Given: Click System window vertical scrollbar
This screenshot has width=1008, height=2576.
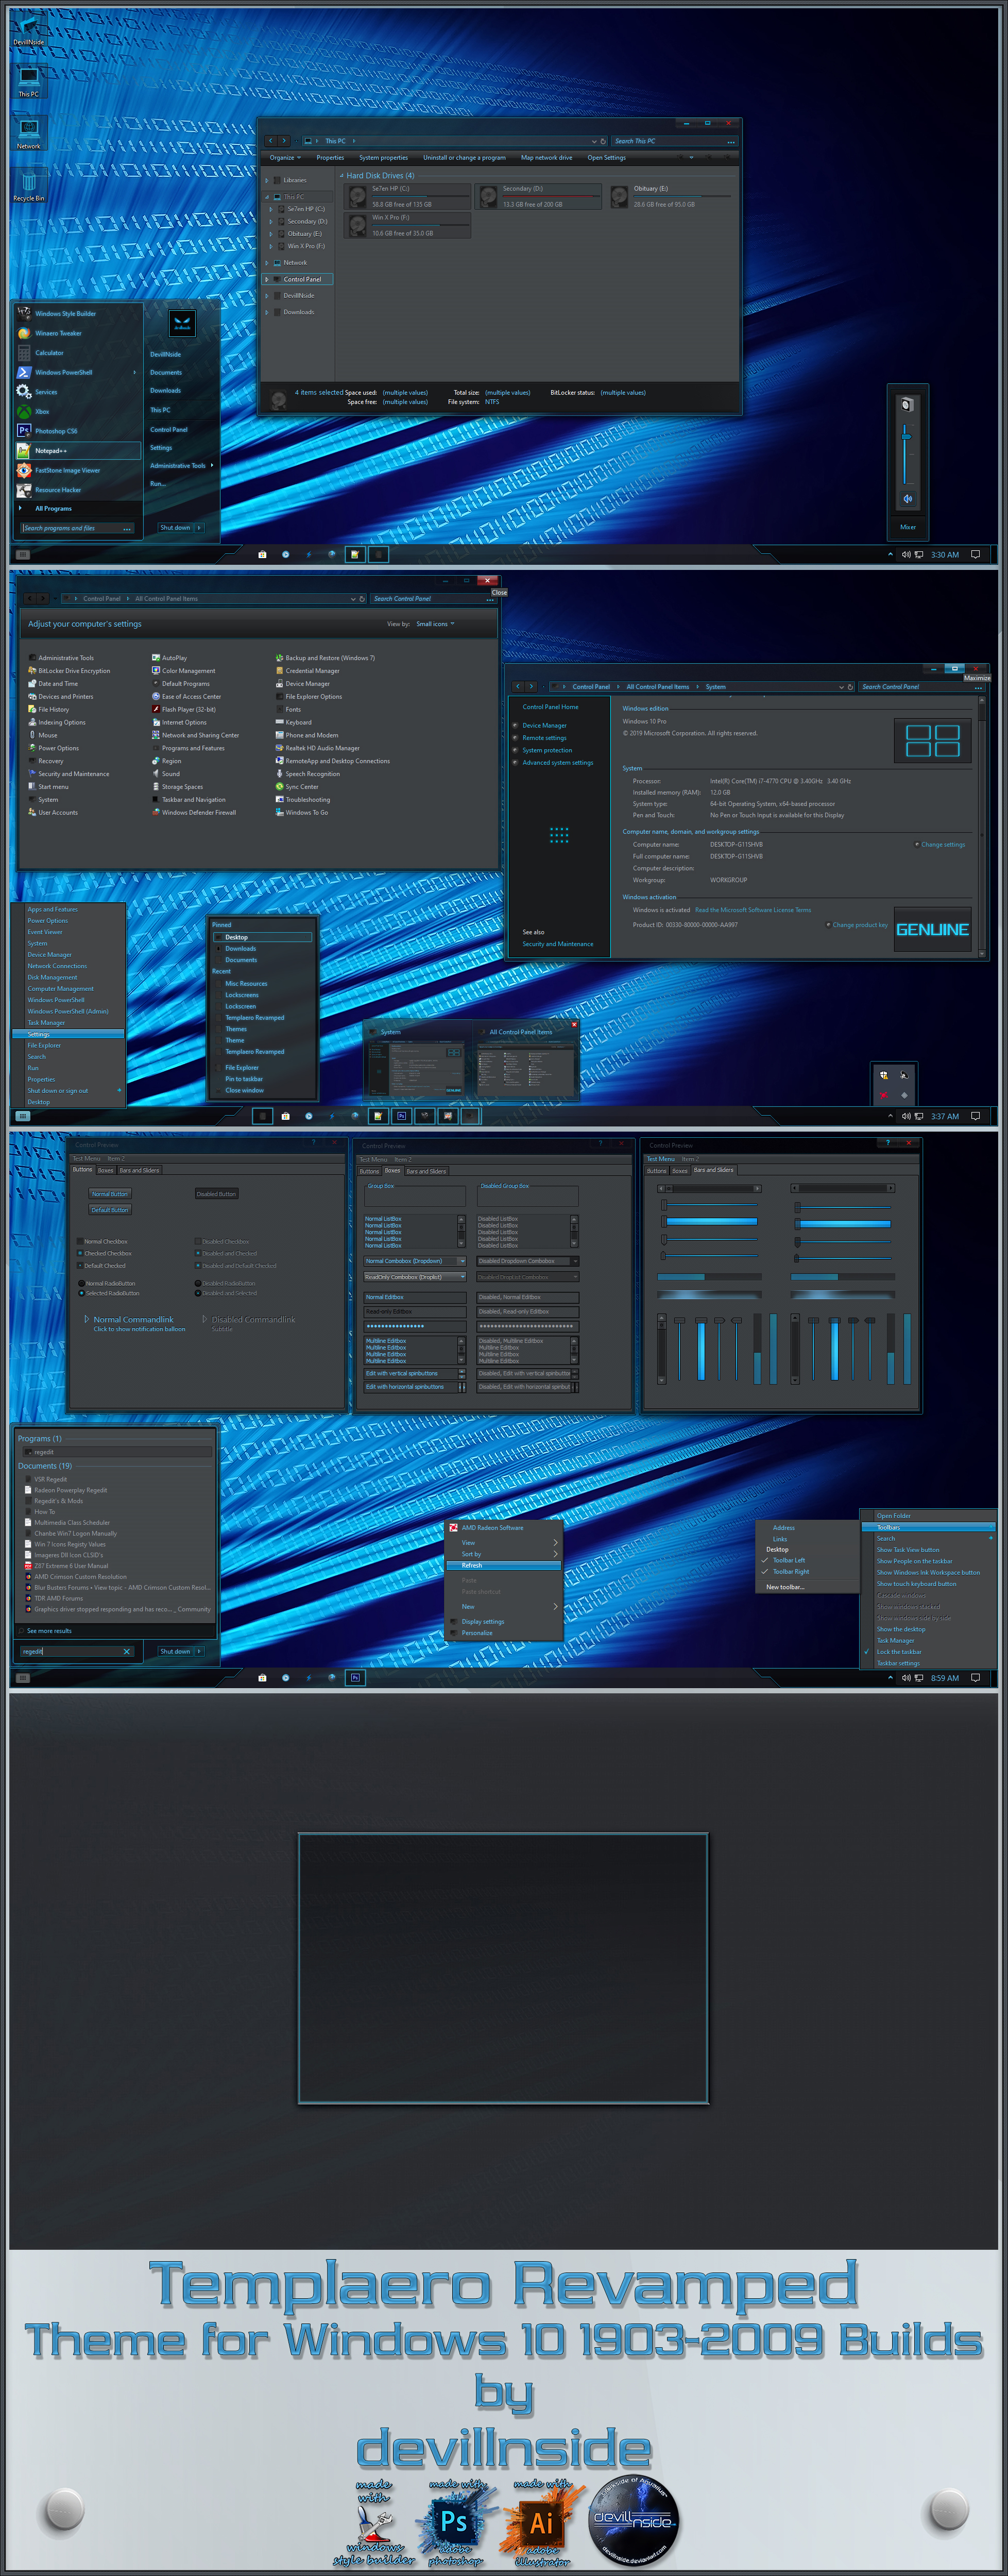Looking at the screenshot, I should (x=982, y=826).
